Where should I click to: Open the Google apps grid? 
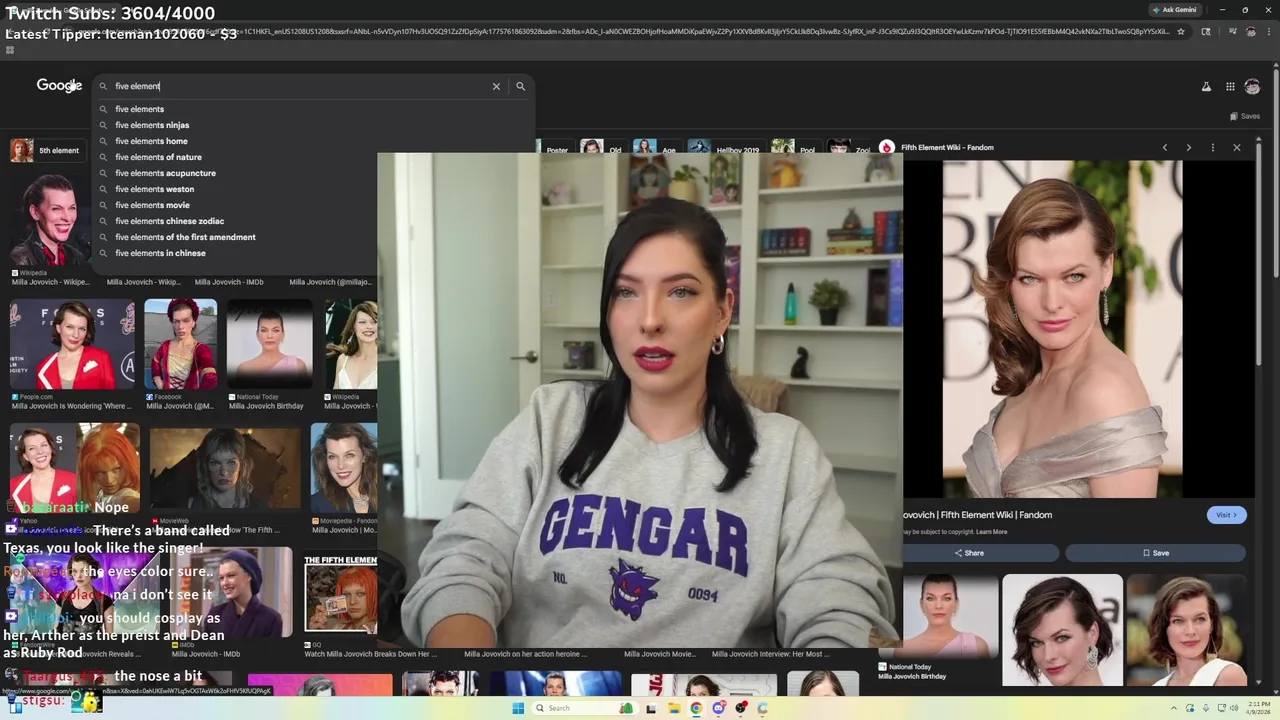(x=1230, y=87)
